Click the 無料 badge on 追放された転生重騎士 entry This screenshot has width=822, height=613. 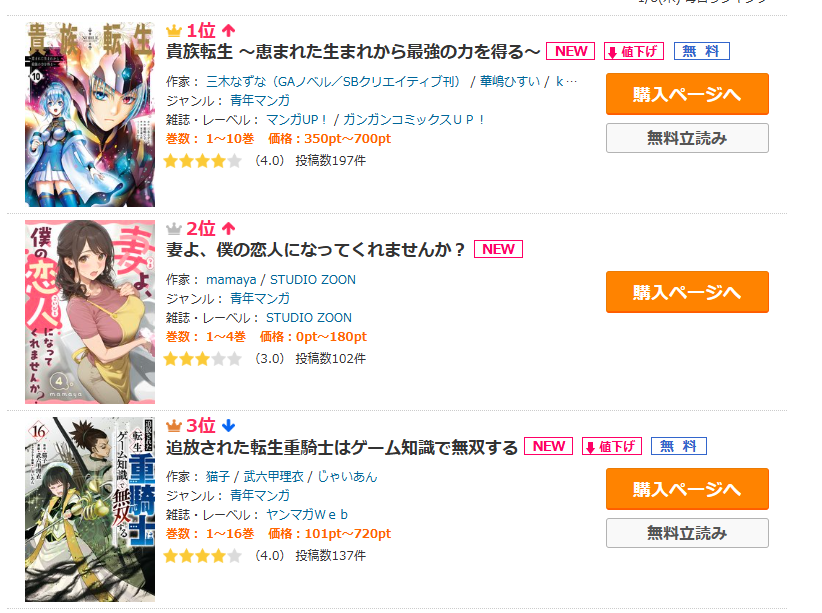click(x=678, y=446)
